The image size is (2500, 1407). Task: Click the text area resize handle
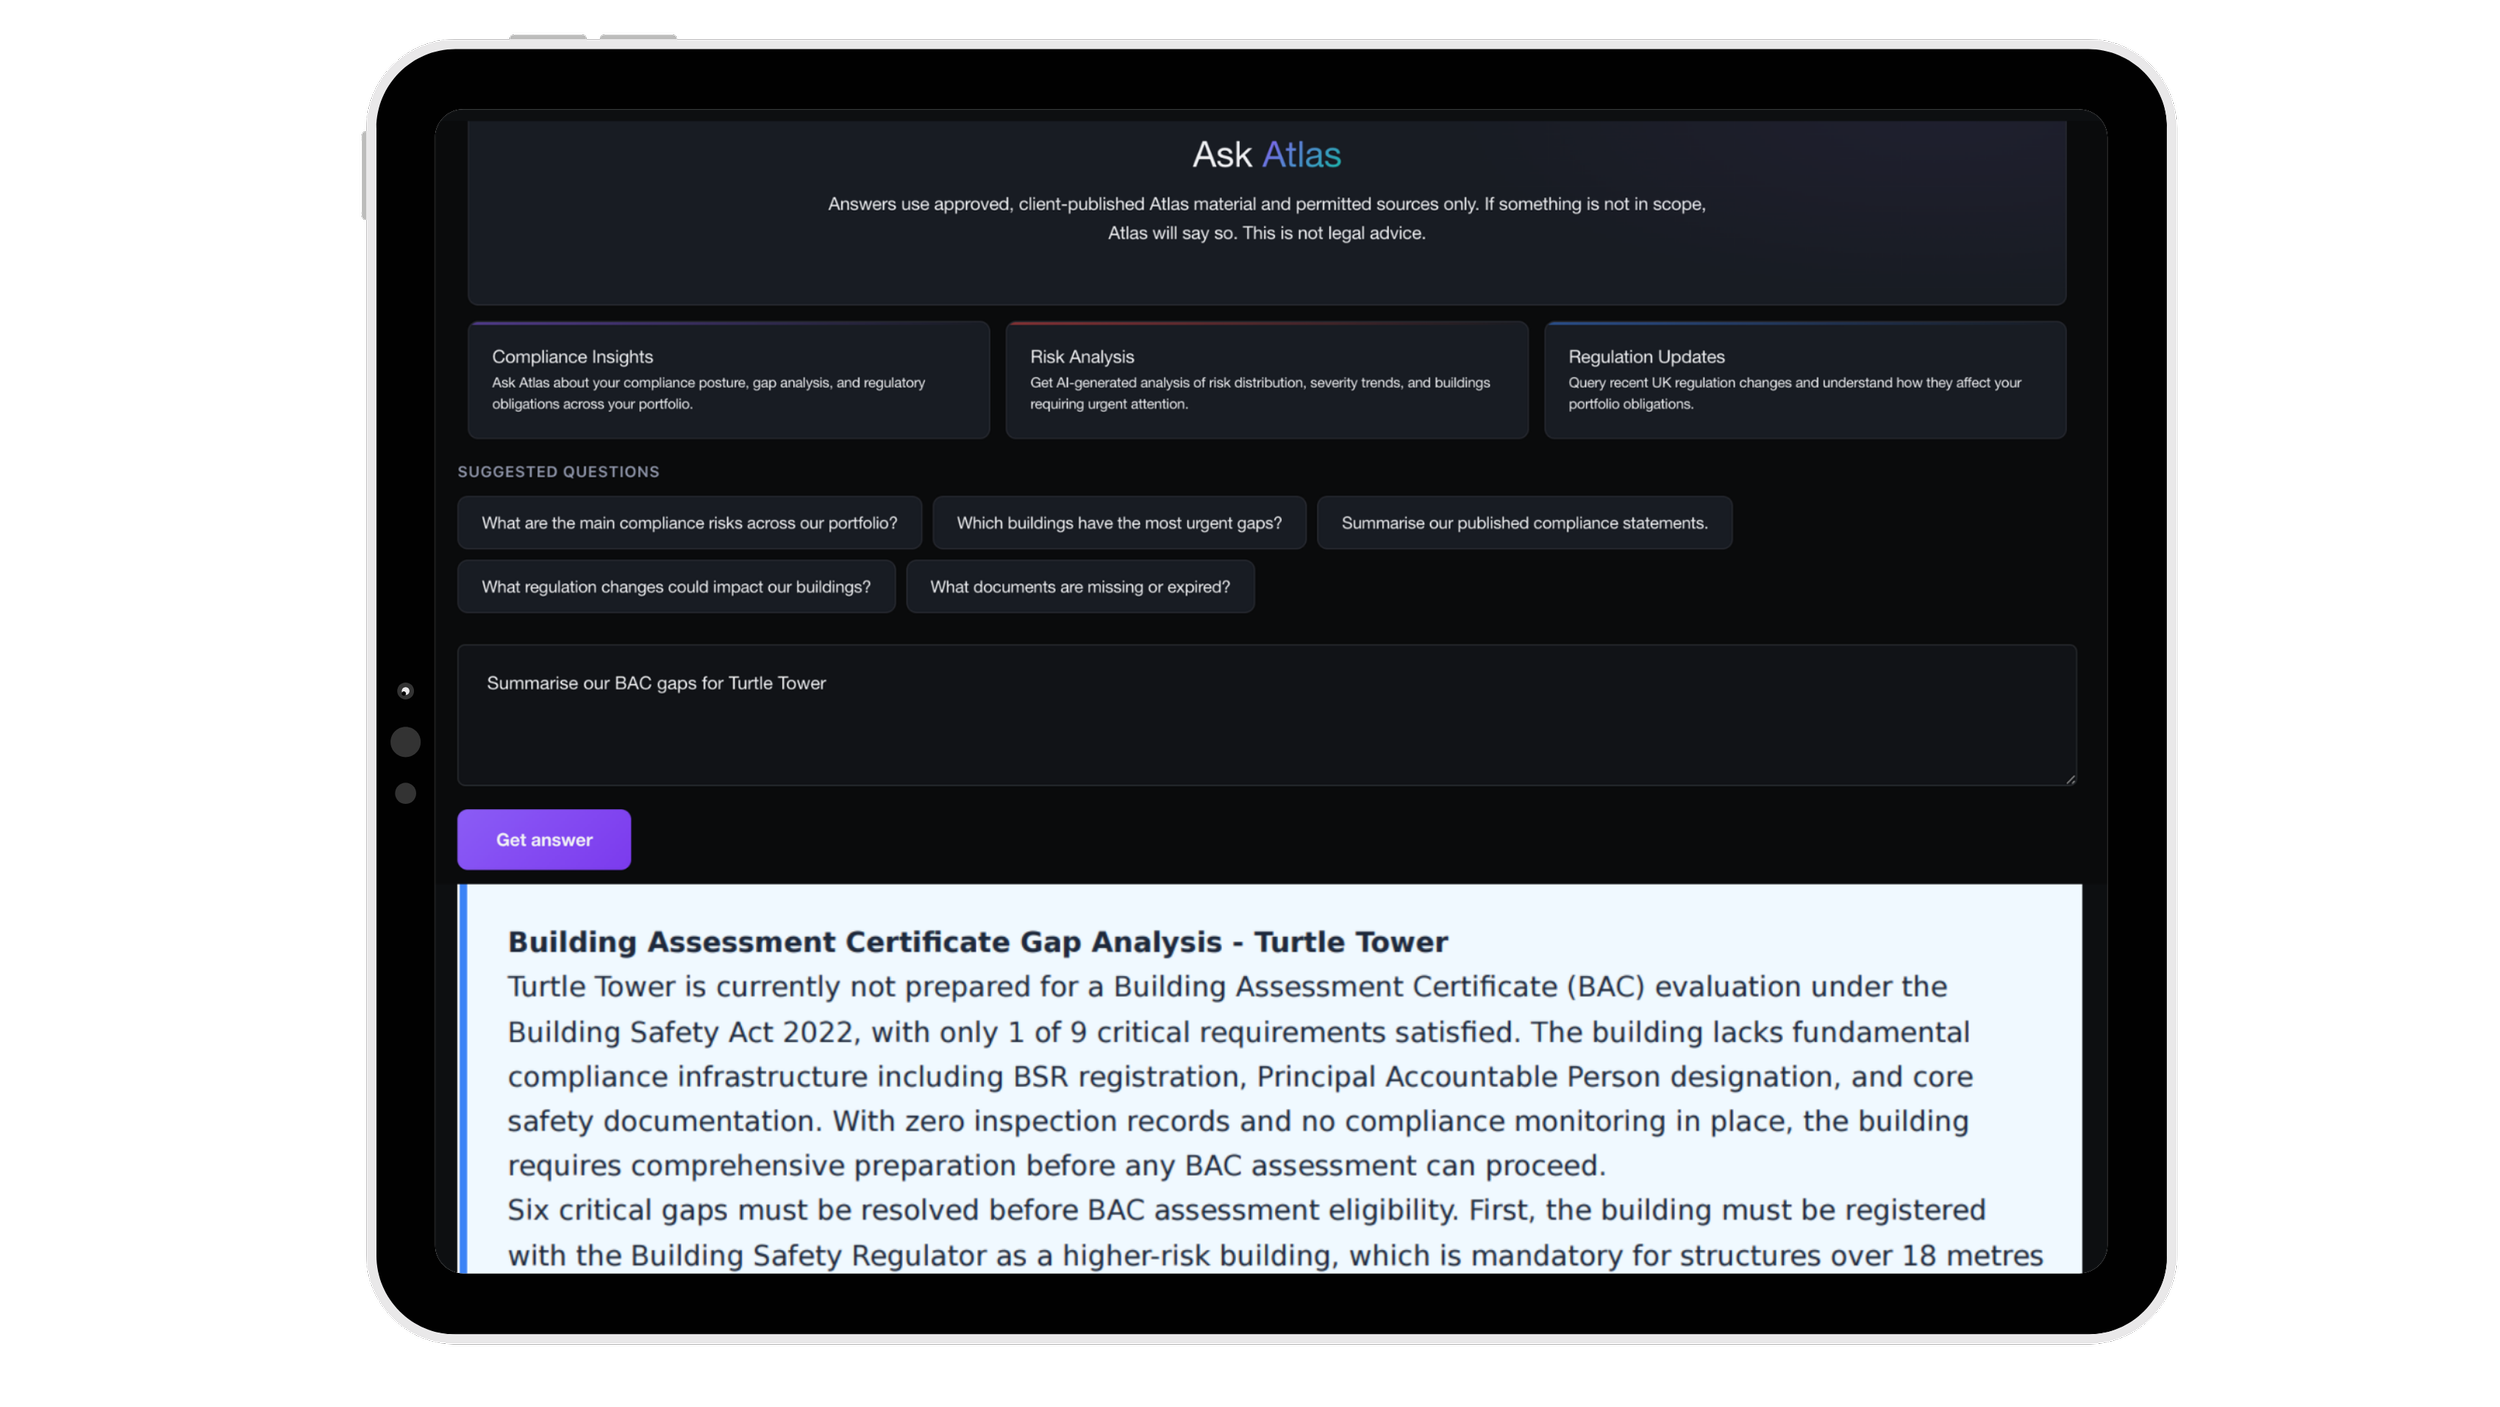tap(2070, 779)
